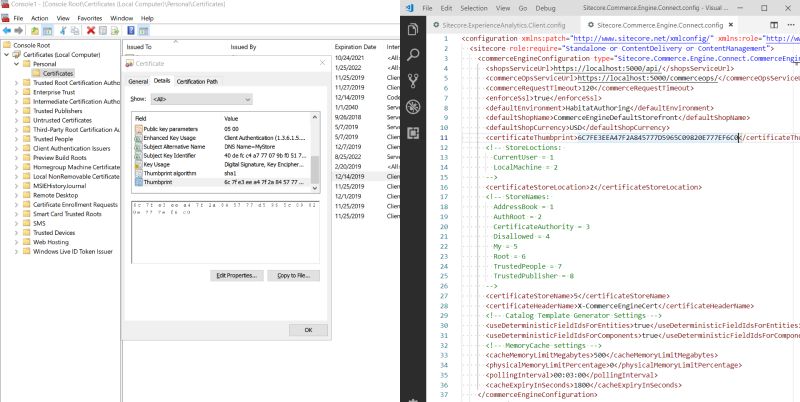Select Smart Card Trusted Roots folder

67,214
